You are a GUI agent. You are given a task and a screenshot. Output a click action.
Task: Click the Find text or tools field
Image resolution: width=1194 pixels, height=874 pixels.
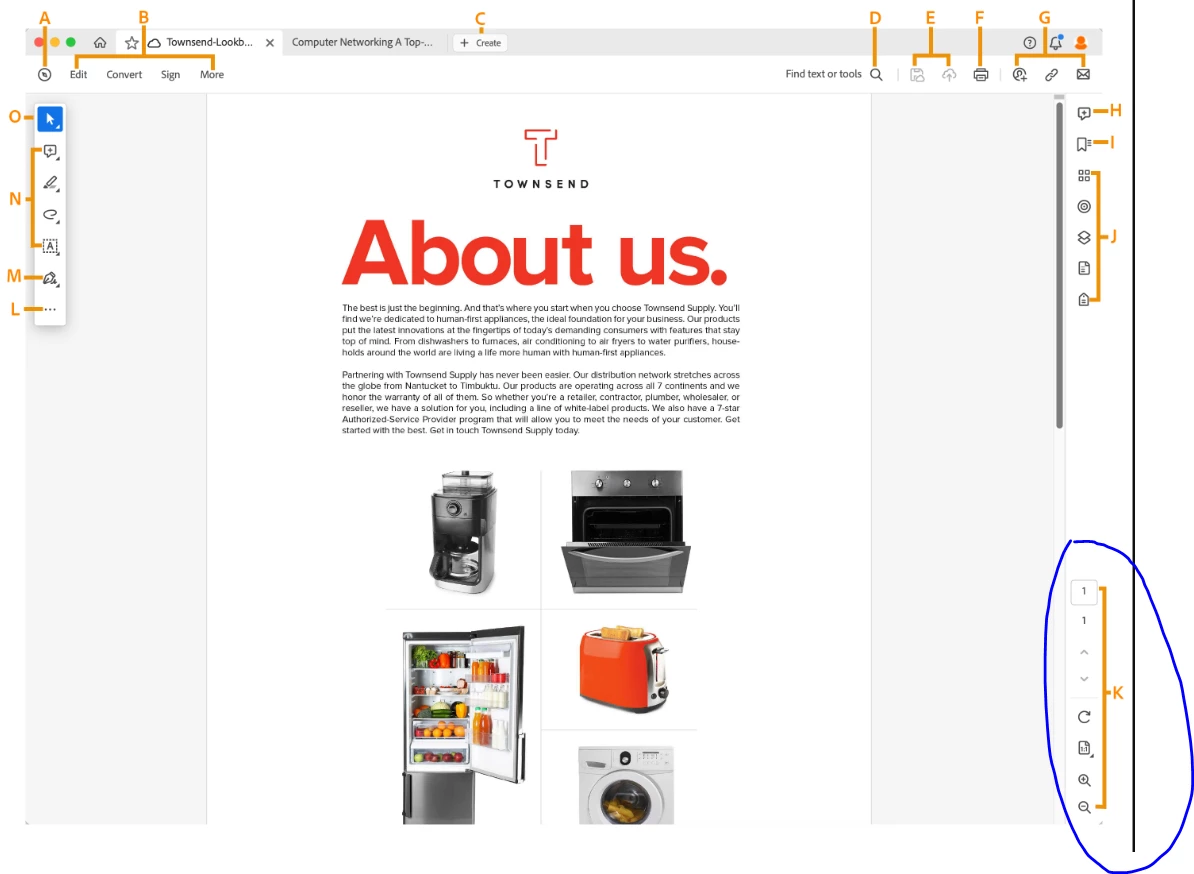coord(823,74)
